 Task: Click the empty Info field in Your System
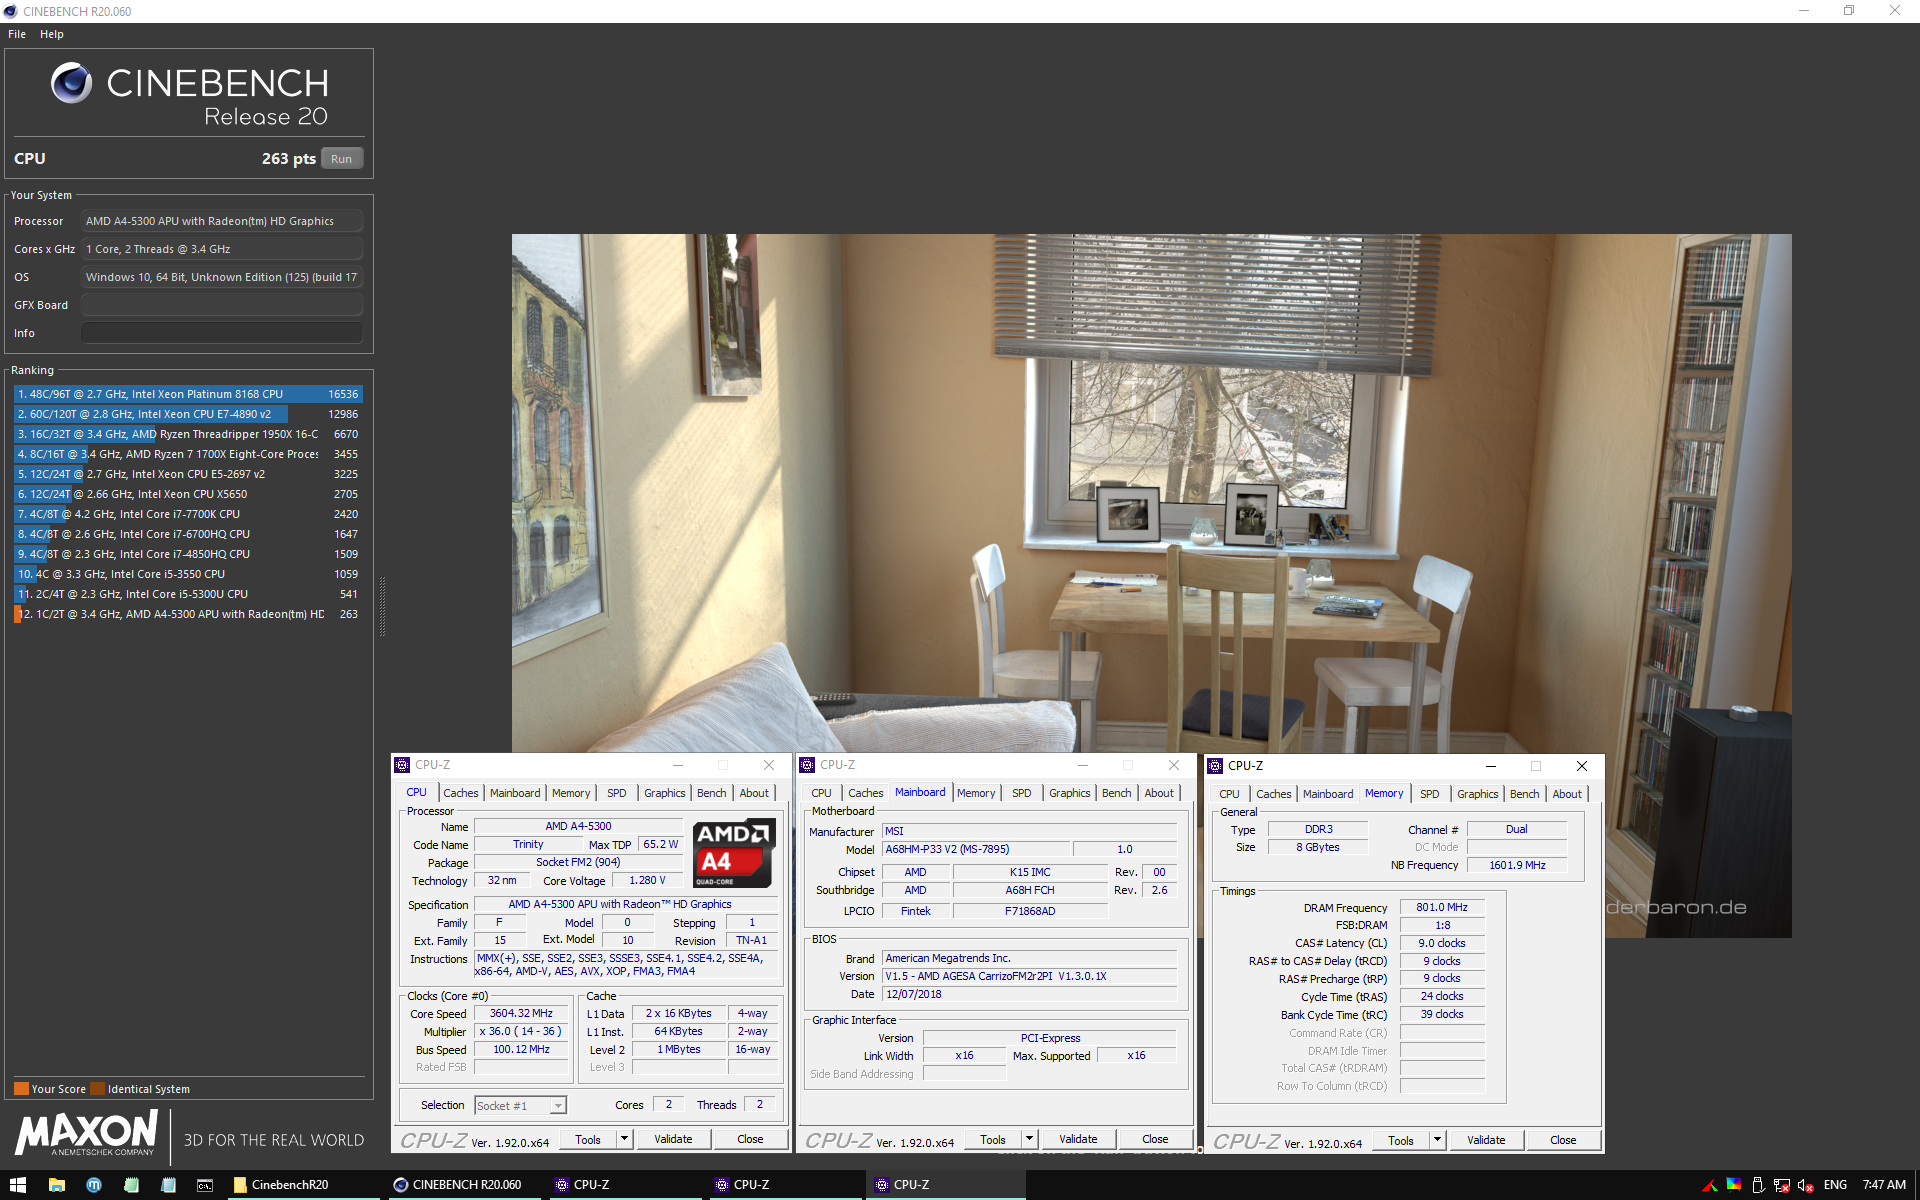point(222,333)
